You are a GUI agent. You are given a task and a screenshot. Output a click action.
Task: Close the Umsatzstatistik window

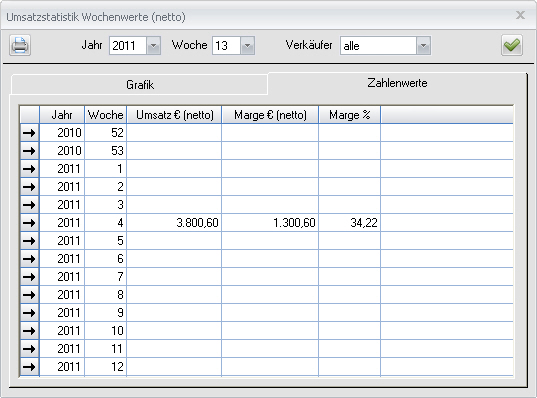(x=521, y=15)
